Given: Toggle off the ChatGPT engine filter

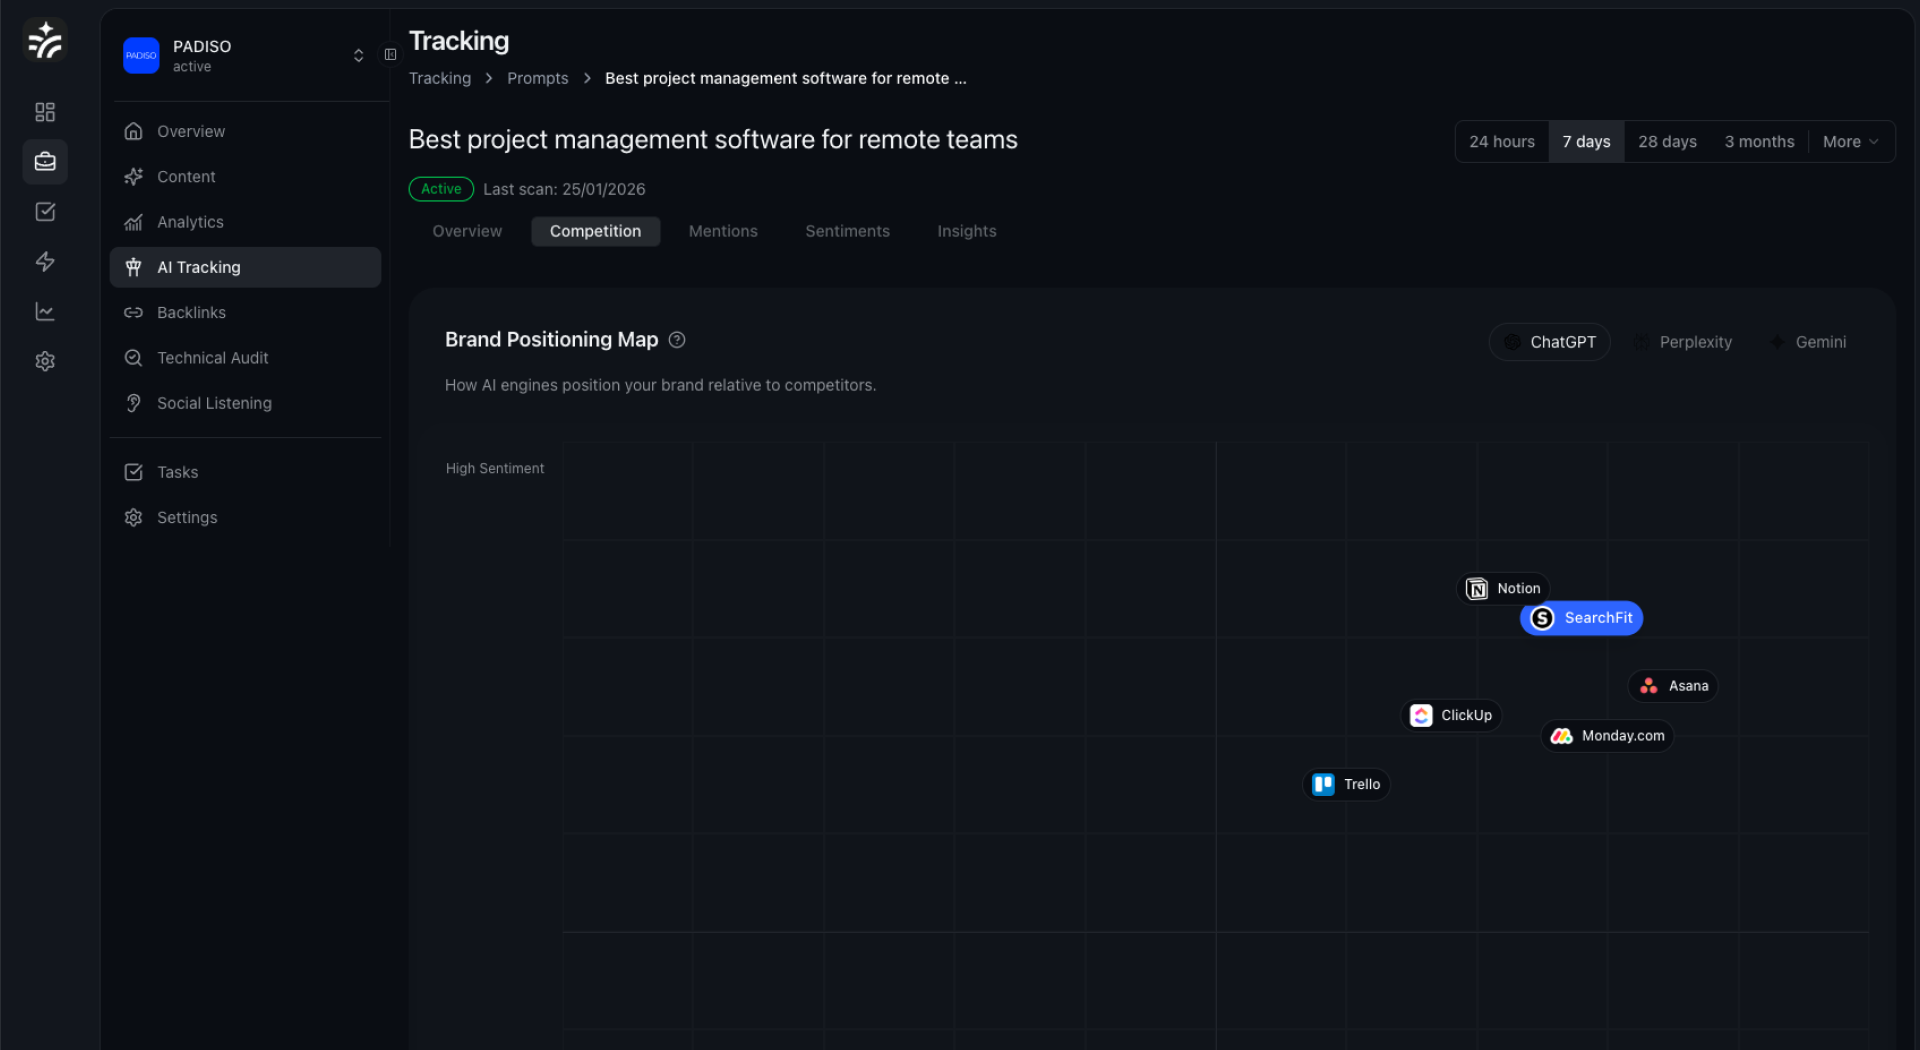Looking at the screenshot, I should point(1549,341).
